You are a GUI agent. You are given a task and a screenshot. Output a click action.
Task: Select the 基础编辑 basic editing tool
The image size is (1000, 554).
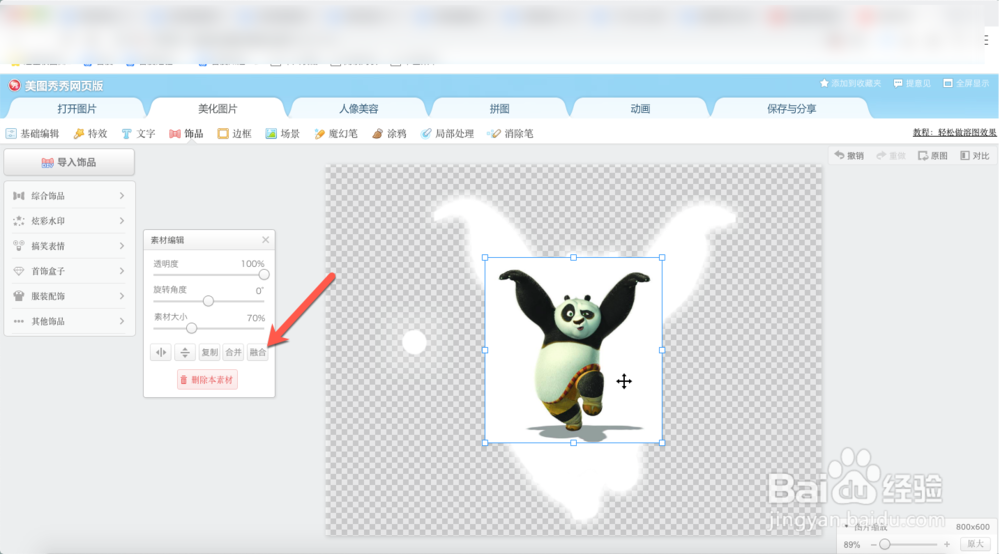click(33, 134)
